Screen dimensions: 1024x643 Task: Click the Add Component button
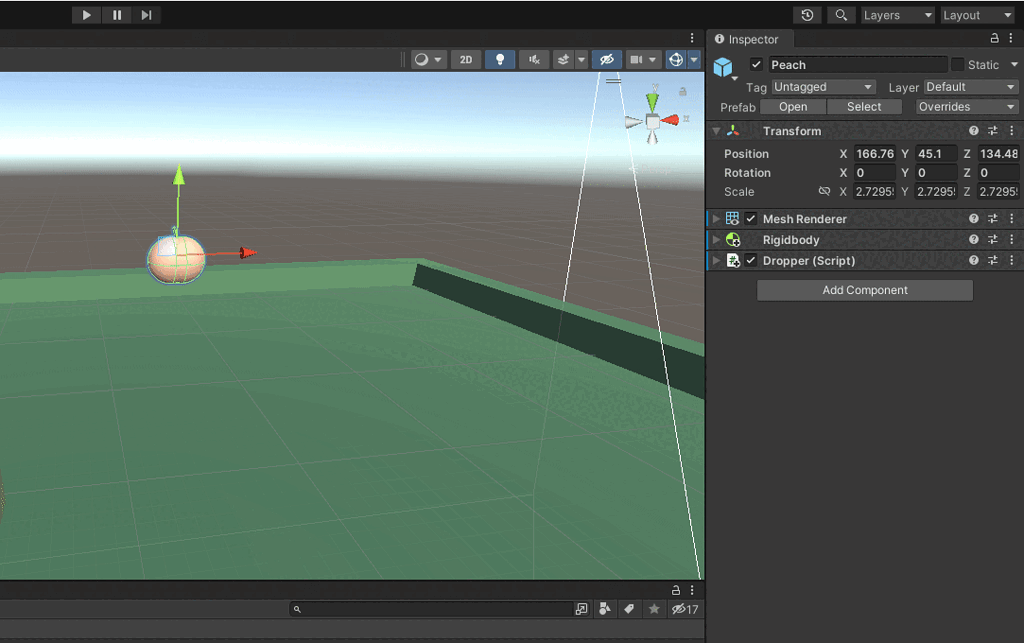(x=864, y=290)
